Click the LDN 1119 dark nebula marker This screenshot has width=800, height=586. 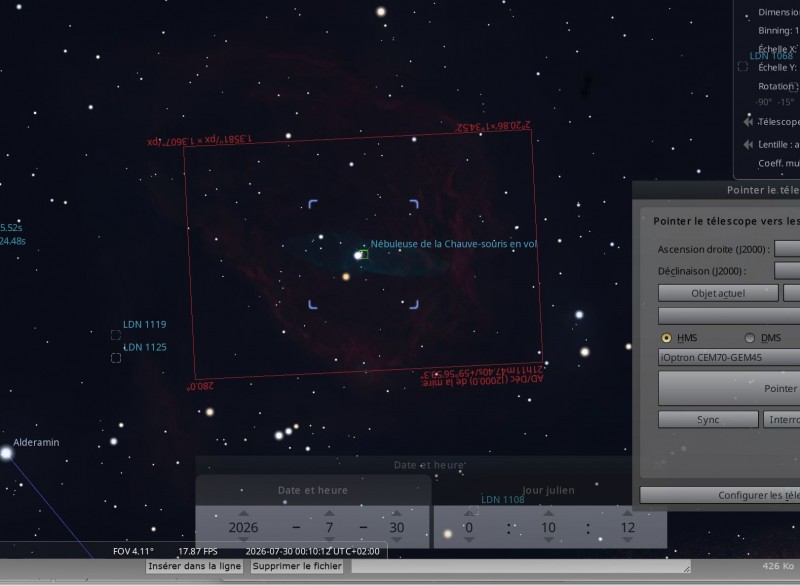tap(116, 335)
